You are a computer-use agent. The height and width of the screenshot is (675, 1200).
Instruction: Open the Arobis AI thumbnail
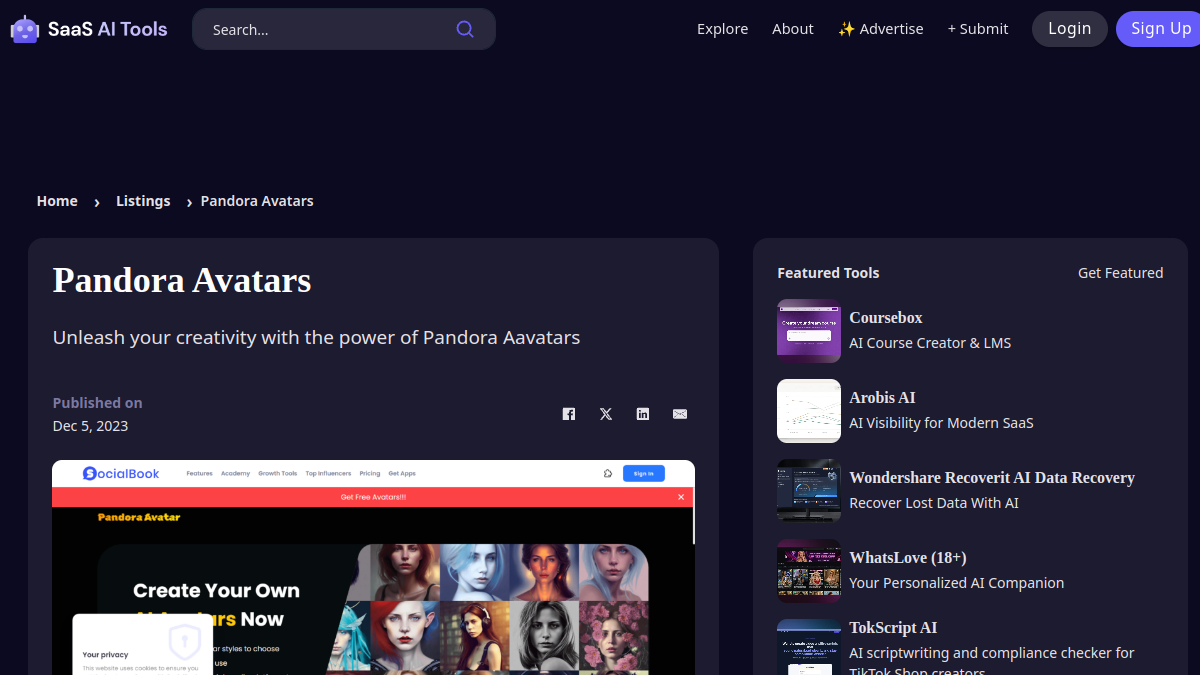click(x=809, y=411)
